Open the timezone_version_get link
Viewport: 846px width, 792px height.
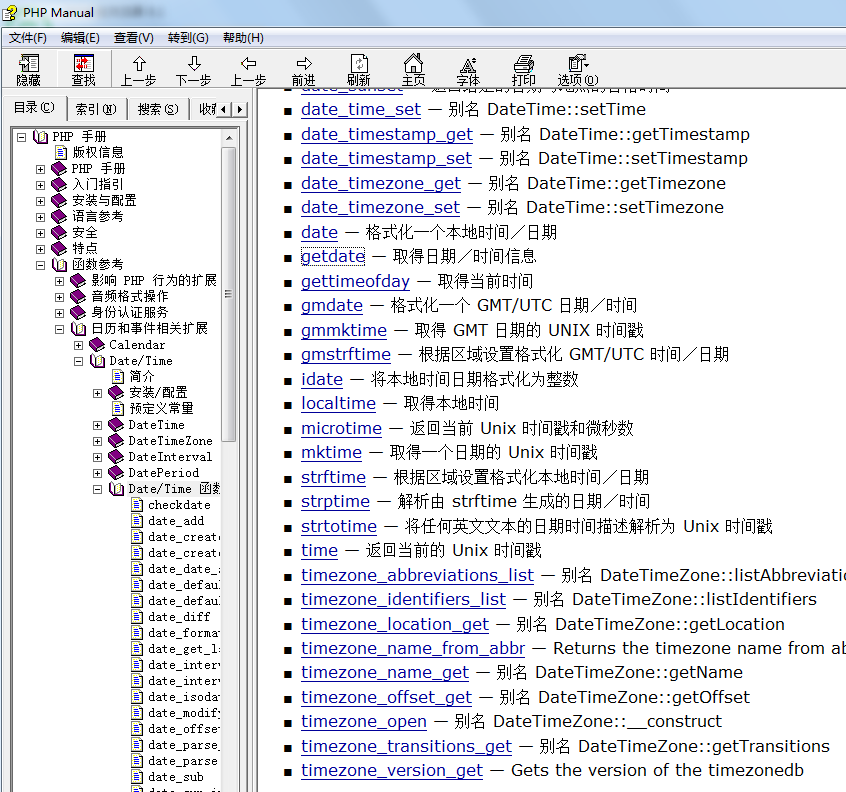tap(392, 770)
